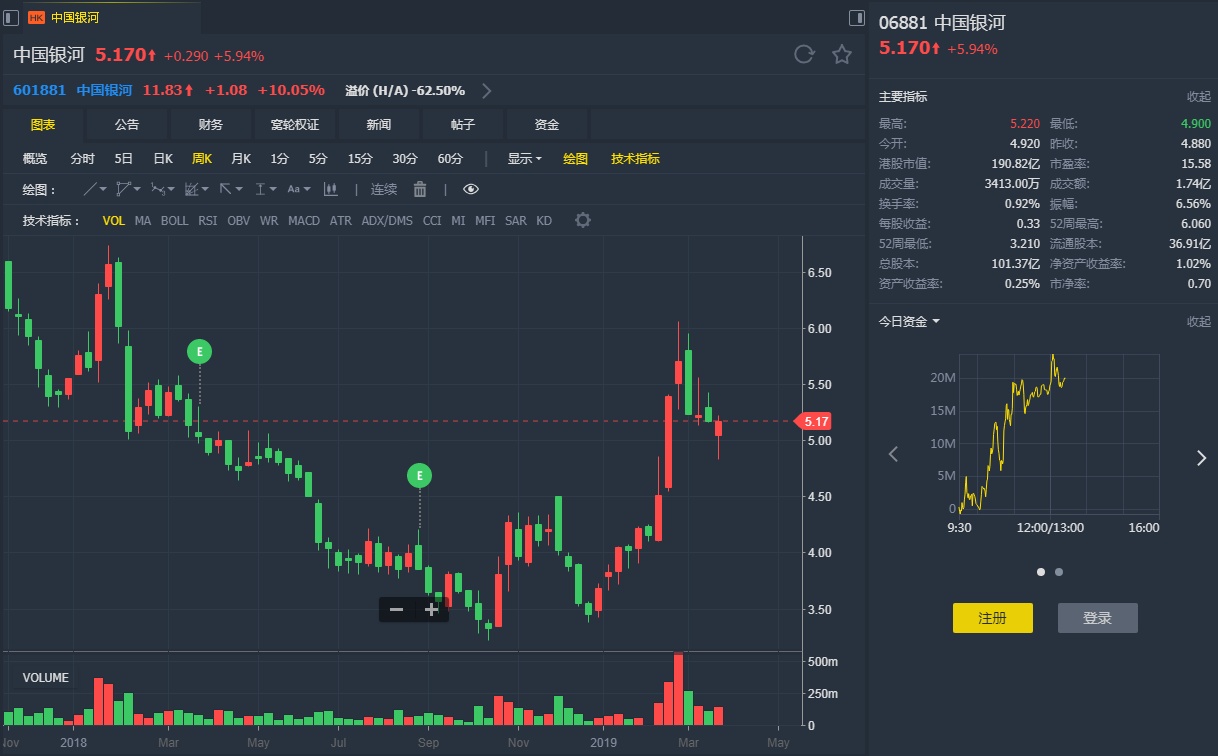Toggle the 技术指标 toolbar button
This screenshot has width=1218, height=756.
point(636,158)
